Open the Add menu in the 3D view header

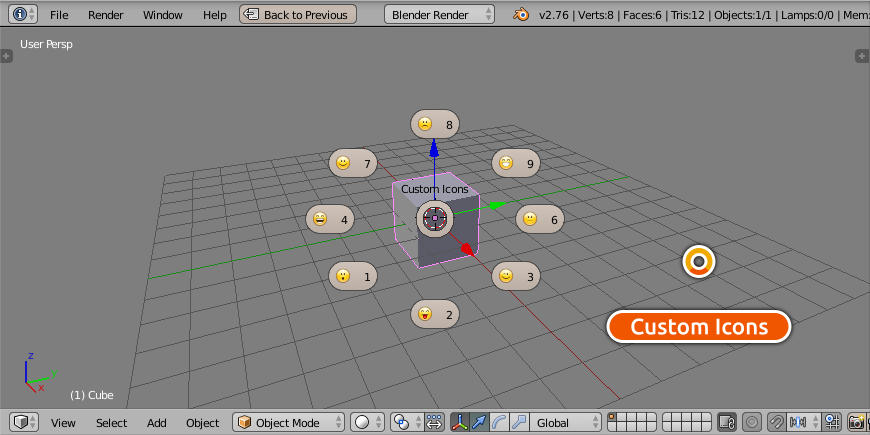(x=157, y=423)
